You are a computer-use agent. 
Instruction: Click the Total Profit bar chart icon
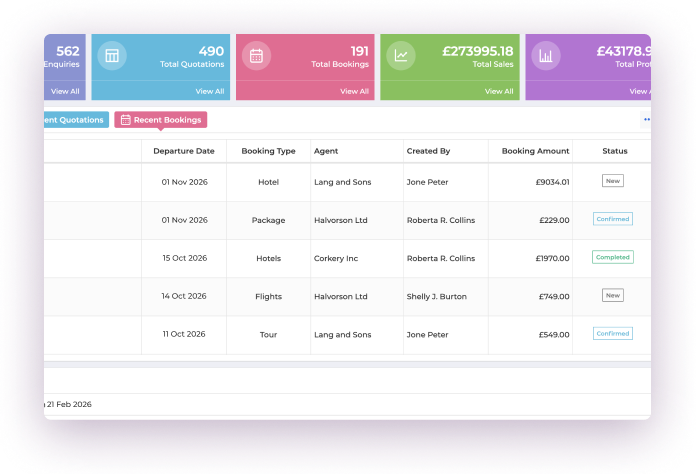pyautogui.click(x=546, y=55)
